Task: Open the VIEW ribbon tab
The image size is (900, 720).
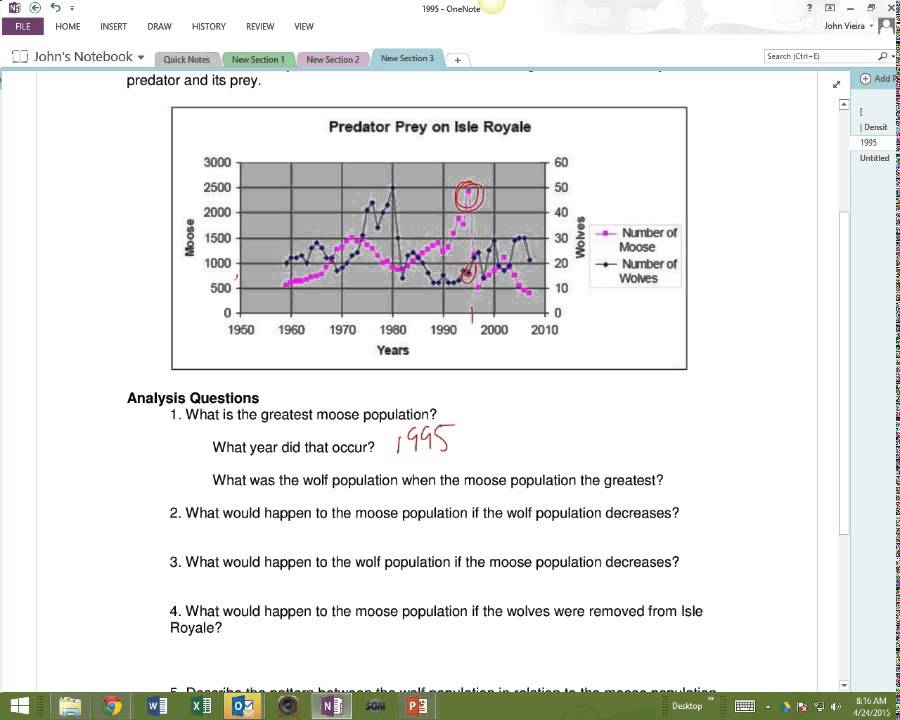Action: 304,26
